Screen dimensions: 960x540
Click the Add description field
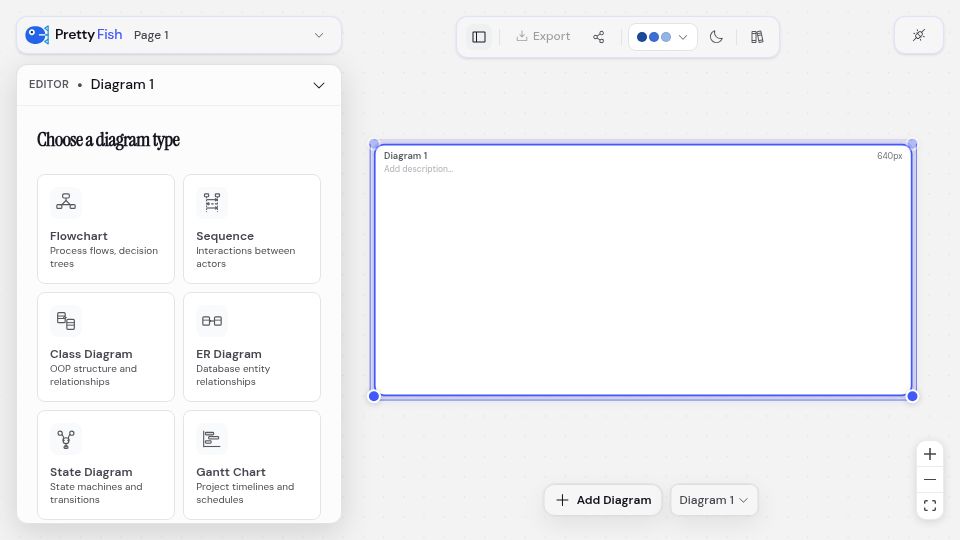(418, 169)
